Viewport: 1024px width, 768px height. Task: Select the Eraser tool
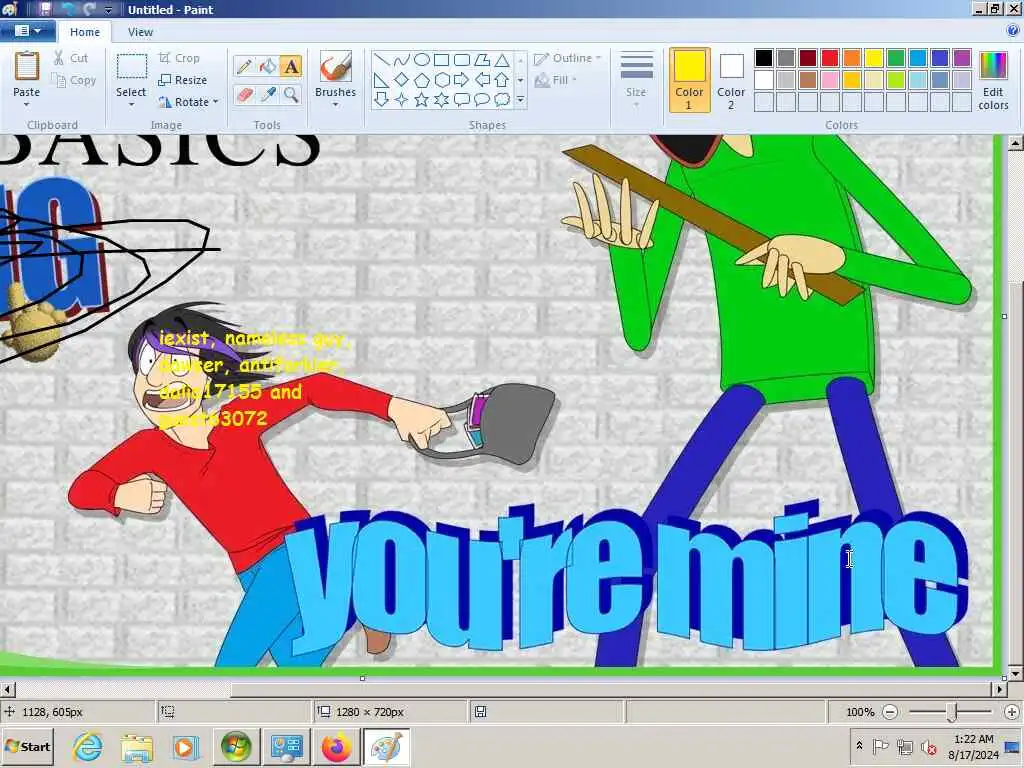tap(244, 95)
